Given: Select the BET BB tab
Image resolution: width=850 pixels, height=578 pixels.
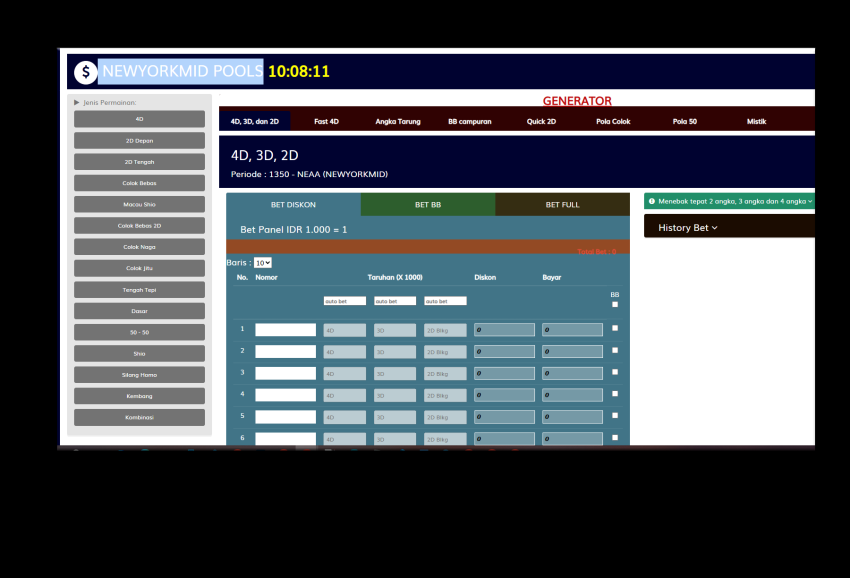Looking at the screenshot, I should click(428, 205).
